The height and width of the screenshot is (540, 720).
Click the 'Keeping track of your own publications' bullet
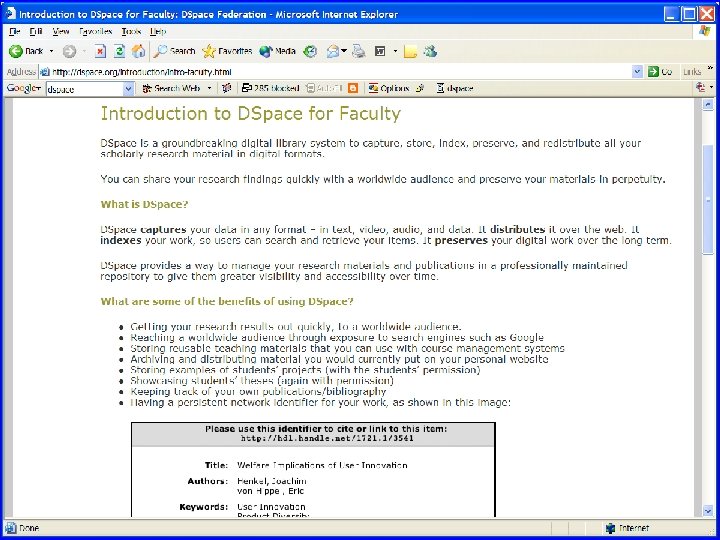click(258, 392)
